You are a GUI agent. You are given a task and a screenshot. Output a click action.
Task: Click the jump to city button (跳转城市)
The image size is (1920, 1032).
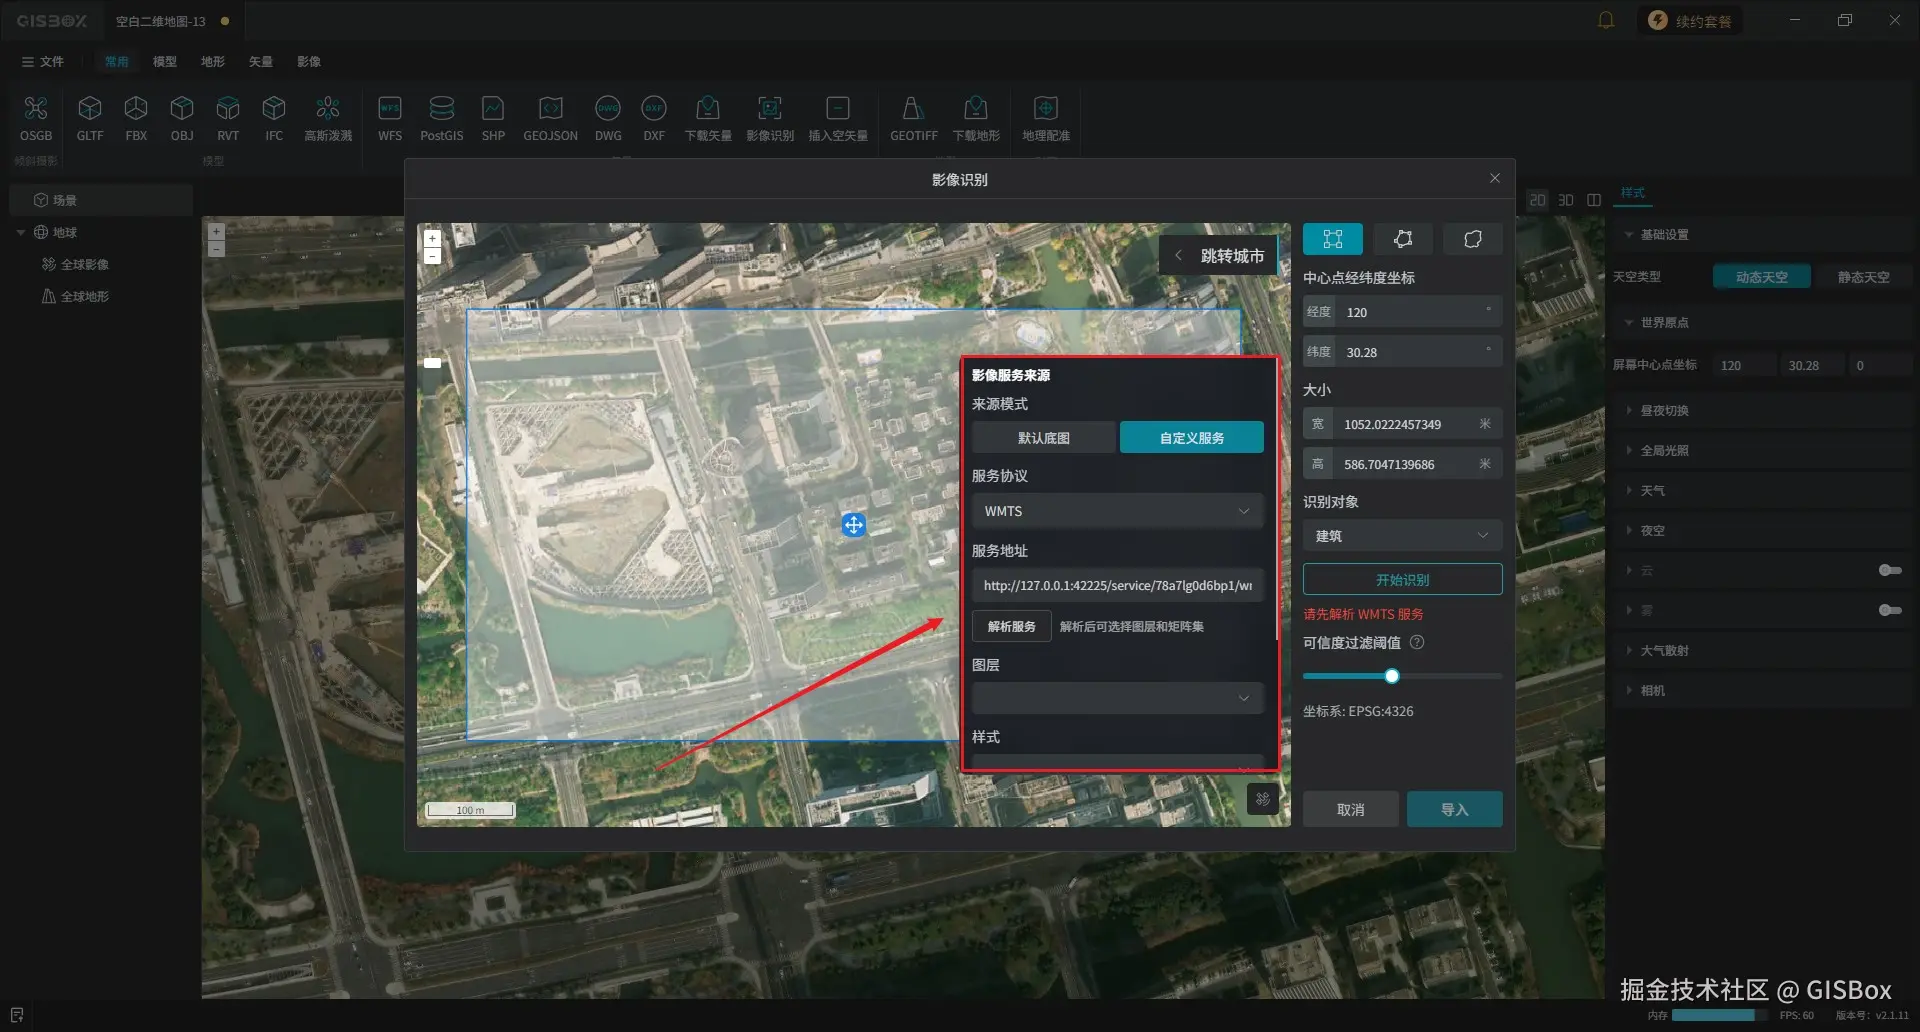pyautogui.click(x=1219, y=256)
